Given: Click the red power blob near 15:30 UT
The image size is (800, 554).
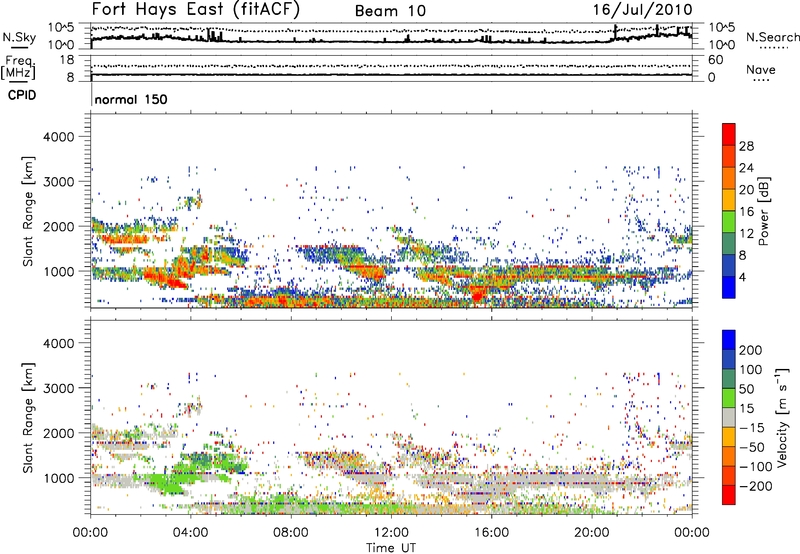Looking at the screenshot, I should point(478,294).
